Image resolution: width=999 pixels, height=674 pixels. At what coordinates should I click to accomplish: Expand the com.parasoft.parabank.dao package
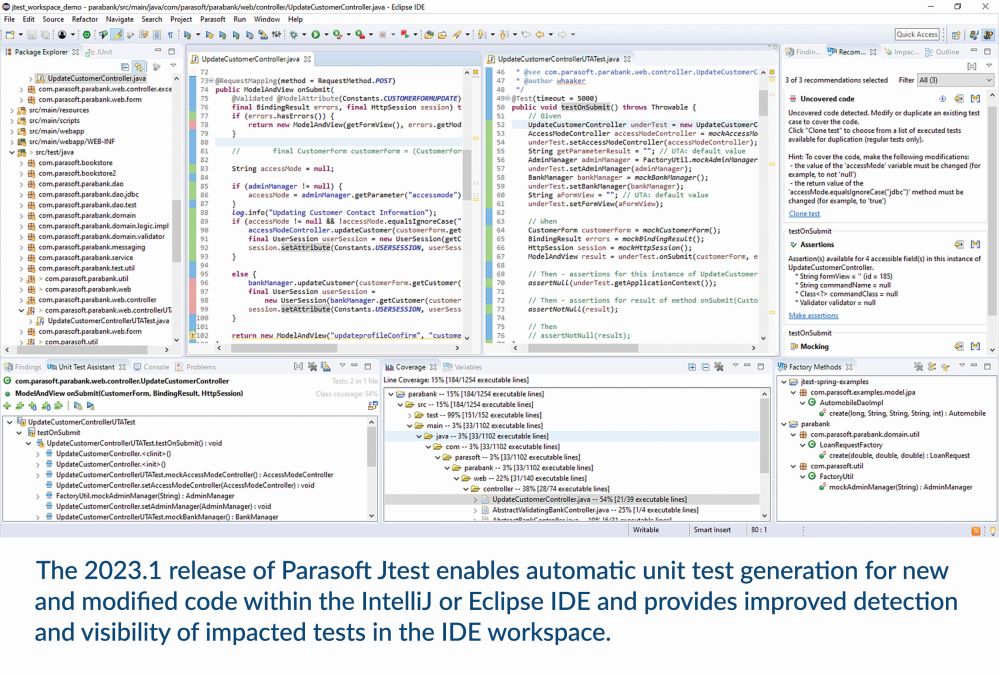21,184
